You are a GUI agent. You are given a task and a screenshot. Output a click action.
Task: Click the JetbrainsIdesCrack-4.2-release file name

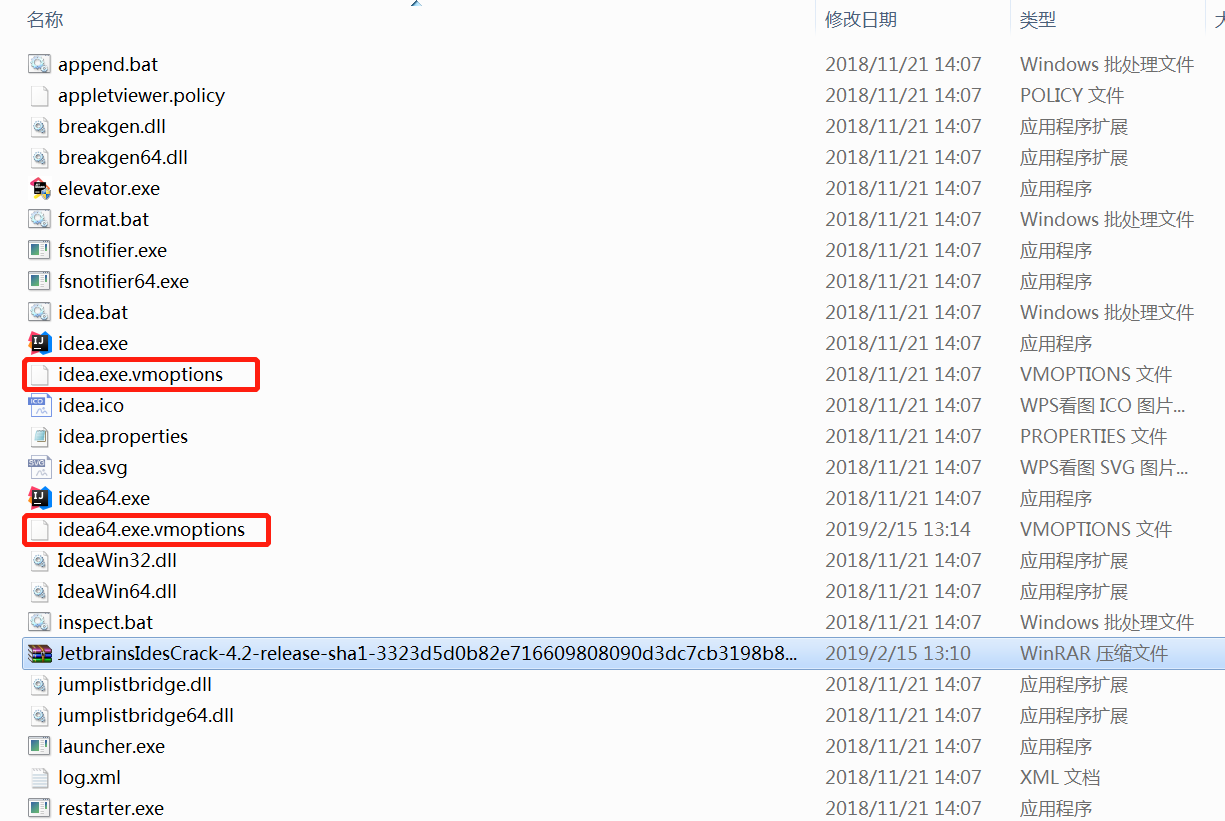[x=428, y=653]
